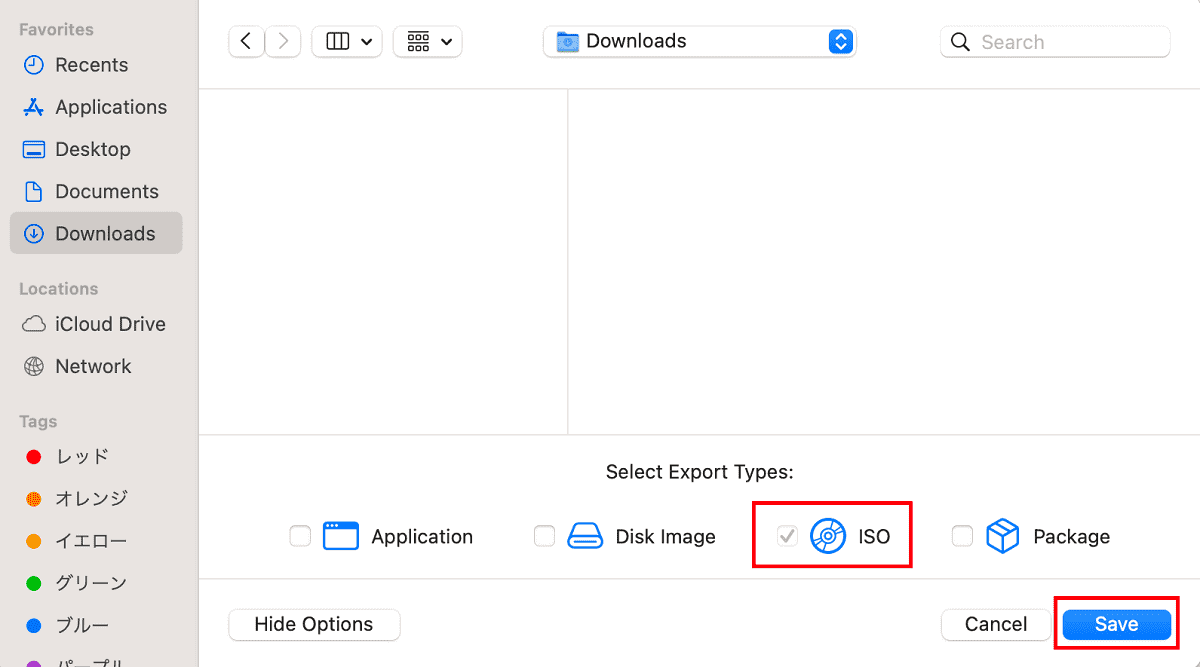Screen dimensions: 1200x667
Task: Click the ISO disc icon
Action: click(828, 536)
